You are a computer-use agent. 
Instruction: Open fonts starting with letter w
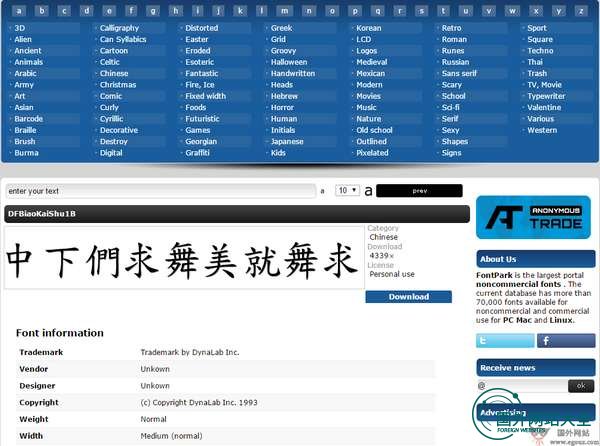coord(512,11)
